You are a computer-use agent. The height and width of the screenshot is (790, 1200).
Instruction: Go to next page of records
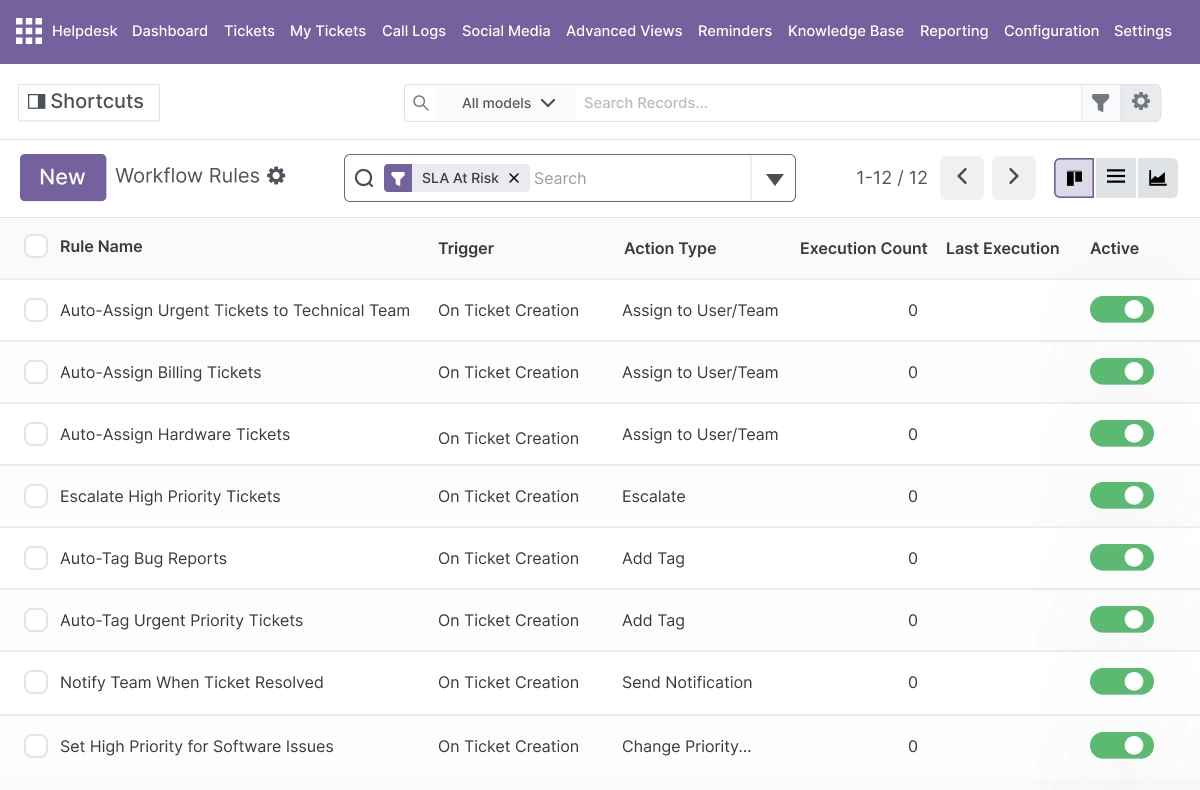(x=1014, y=177)
